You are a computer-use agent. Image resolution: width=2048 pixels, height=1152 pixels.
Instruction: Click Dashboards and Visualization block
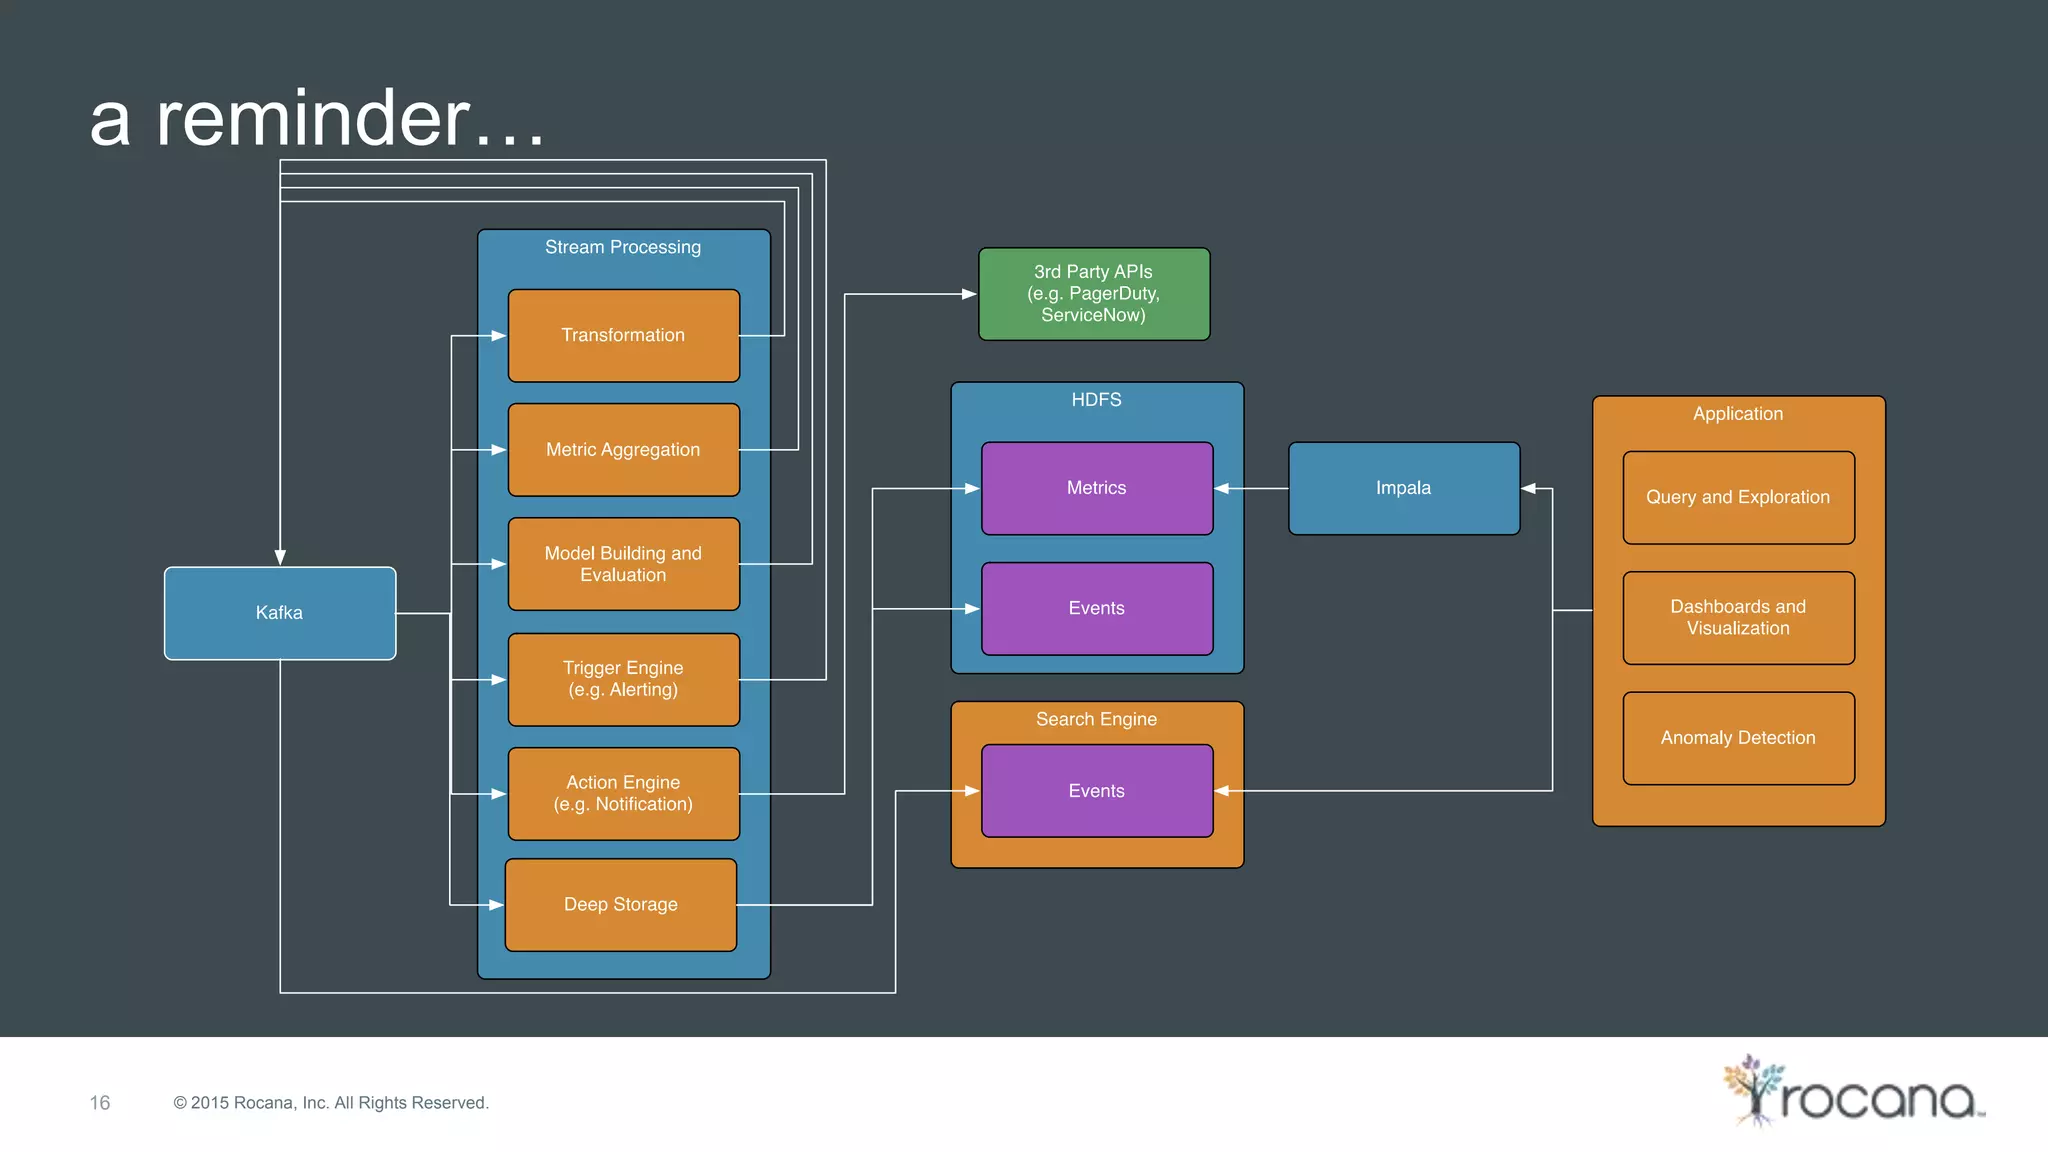coord(1738,618)
